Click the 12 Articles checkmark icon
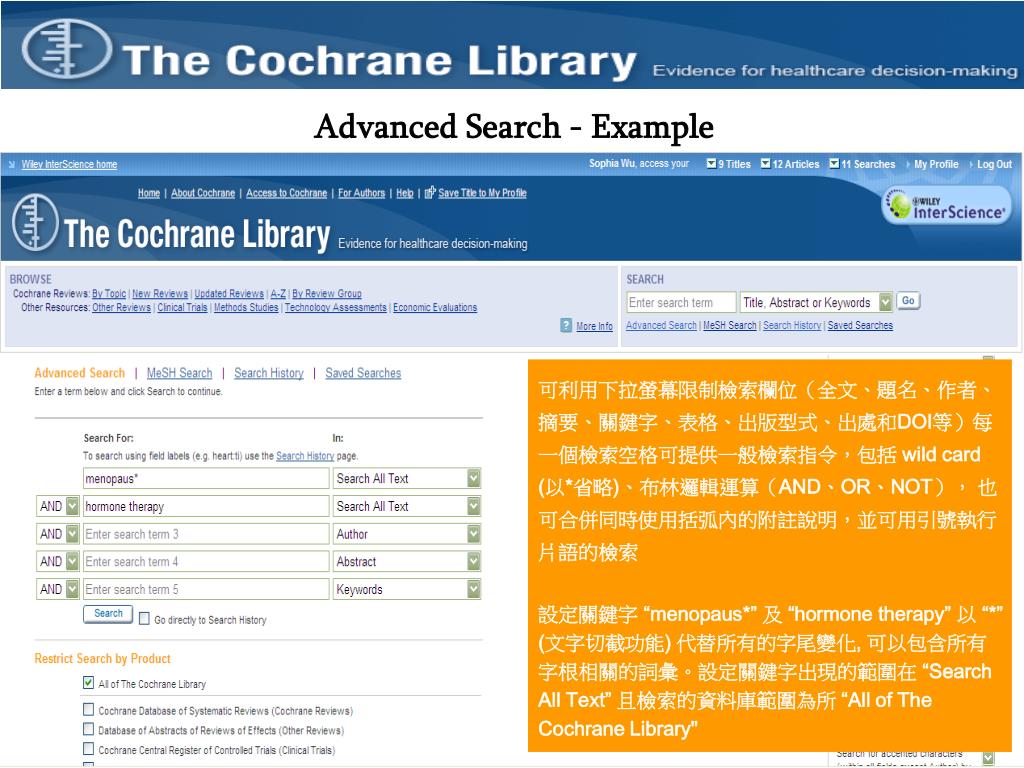This screenshot has height=768, width=1024. point(765,163)
